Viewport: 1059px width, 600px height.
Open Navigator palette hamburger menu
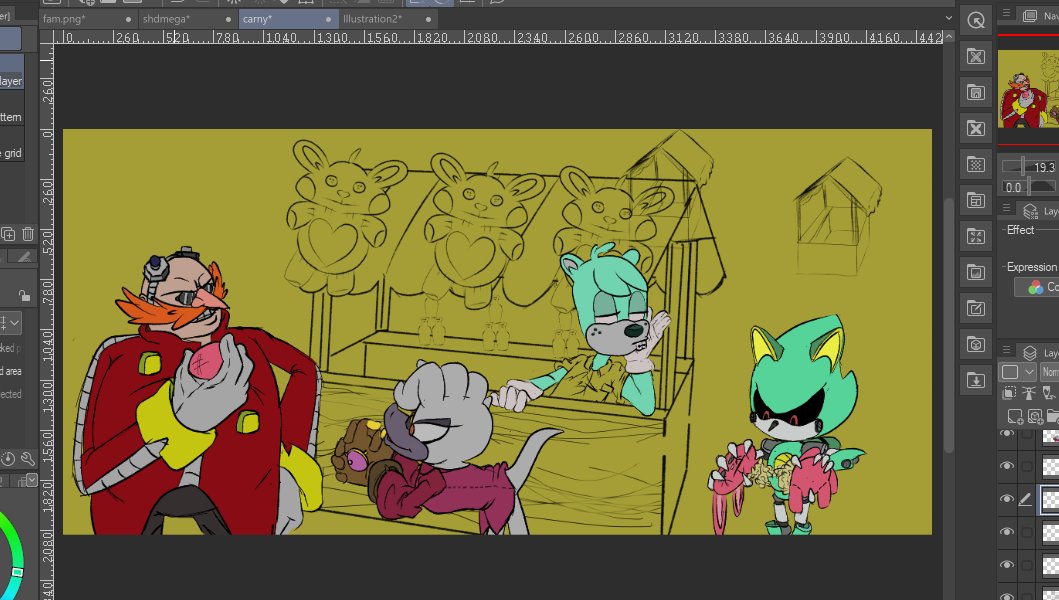[1006, 14]
